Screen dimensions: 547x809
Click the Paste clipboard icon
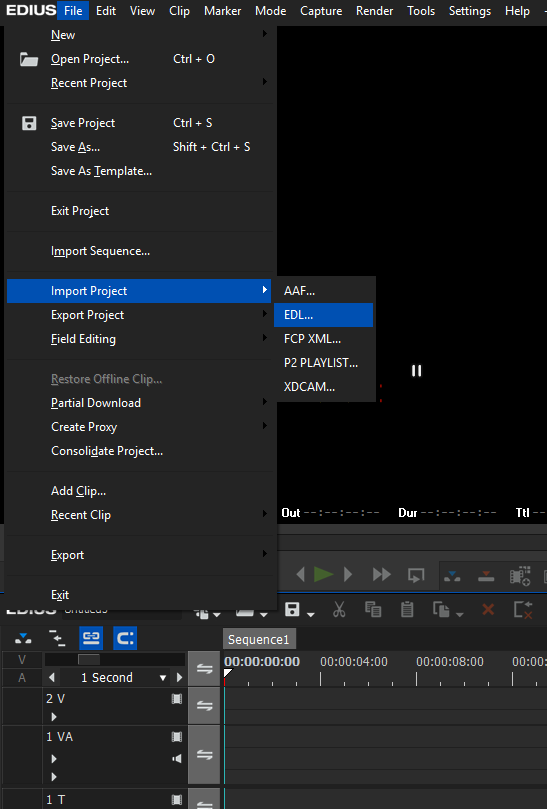pyautogui.click(x=407, y=609)
